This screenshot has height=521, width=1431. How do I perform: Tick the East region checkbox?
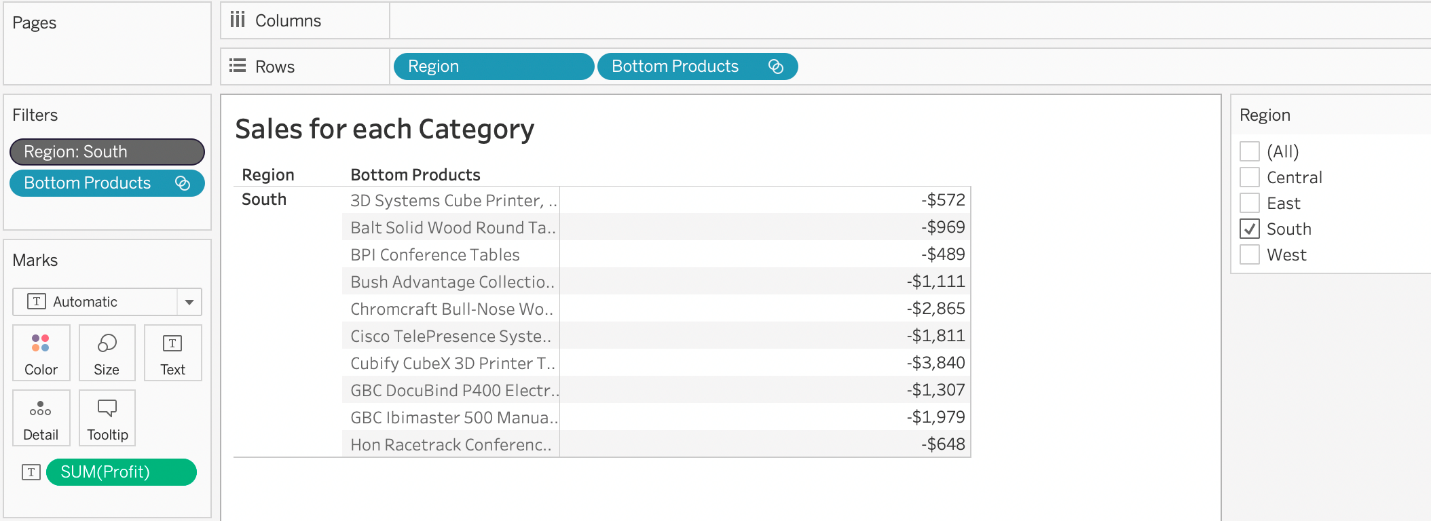point(1250,203)
